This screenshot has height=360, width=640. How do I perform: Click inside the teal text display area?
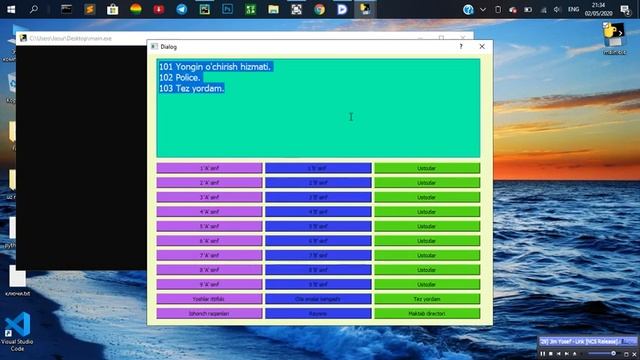(x=318, y=108)
